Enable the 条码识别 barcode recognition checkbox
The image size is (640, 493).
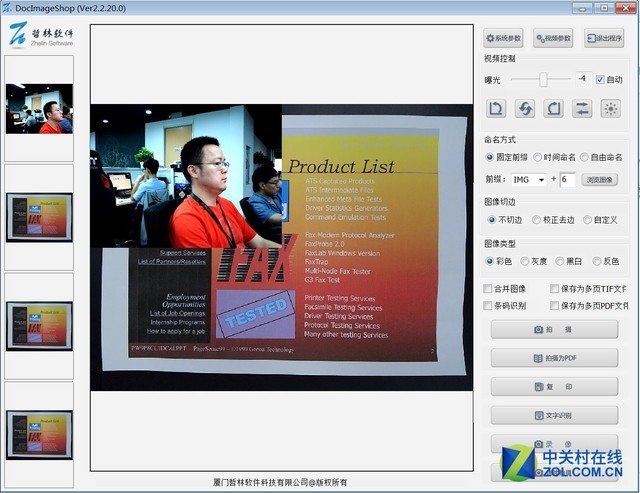[x=489, y=306]
